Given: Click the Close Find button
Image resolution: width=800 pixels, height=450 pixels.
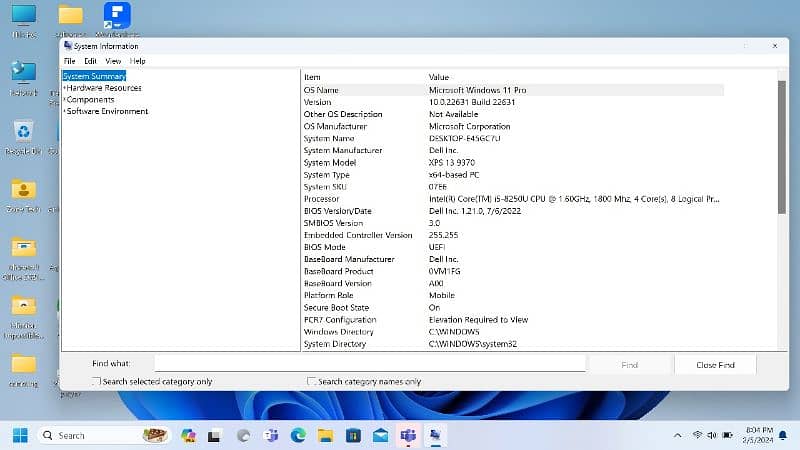Looking at the screenshot, I should tap(715, 365).
